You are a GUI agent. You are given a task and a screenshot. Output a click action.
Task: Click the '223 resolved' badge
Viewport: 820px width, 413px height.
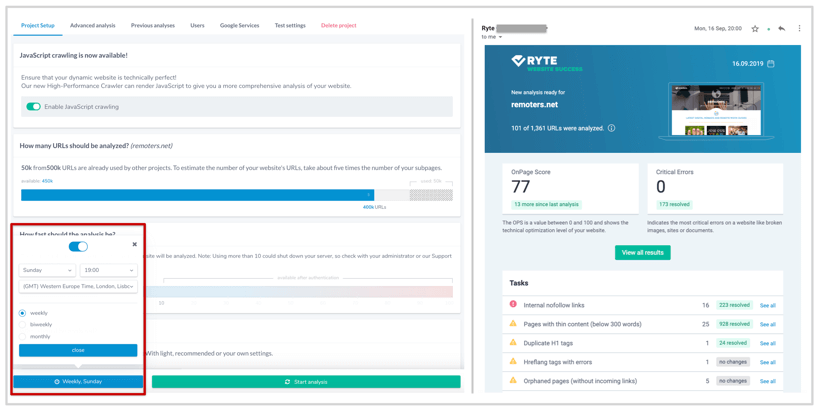734,305
